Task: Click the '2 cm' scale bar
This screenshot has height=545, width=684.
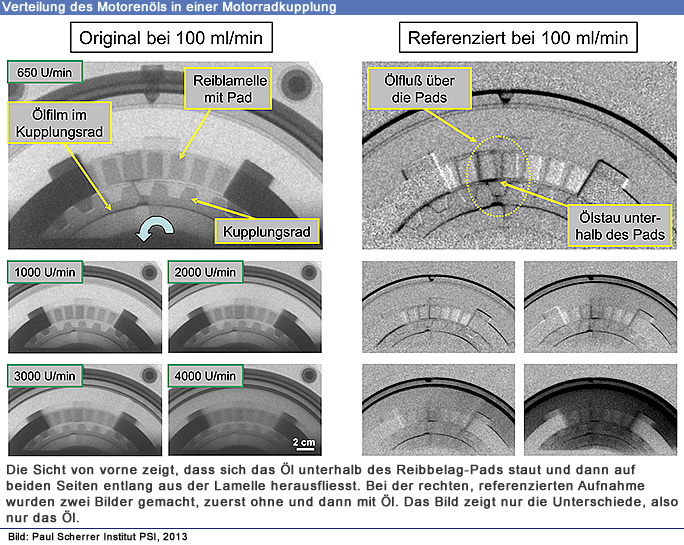Action: tap(304, 443)
